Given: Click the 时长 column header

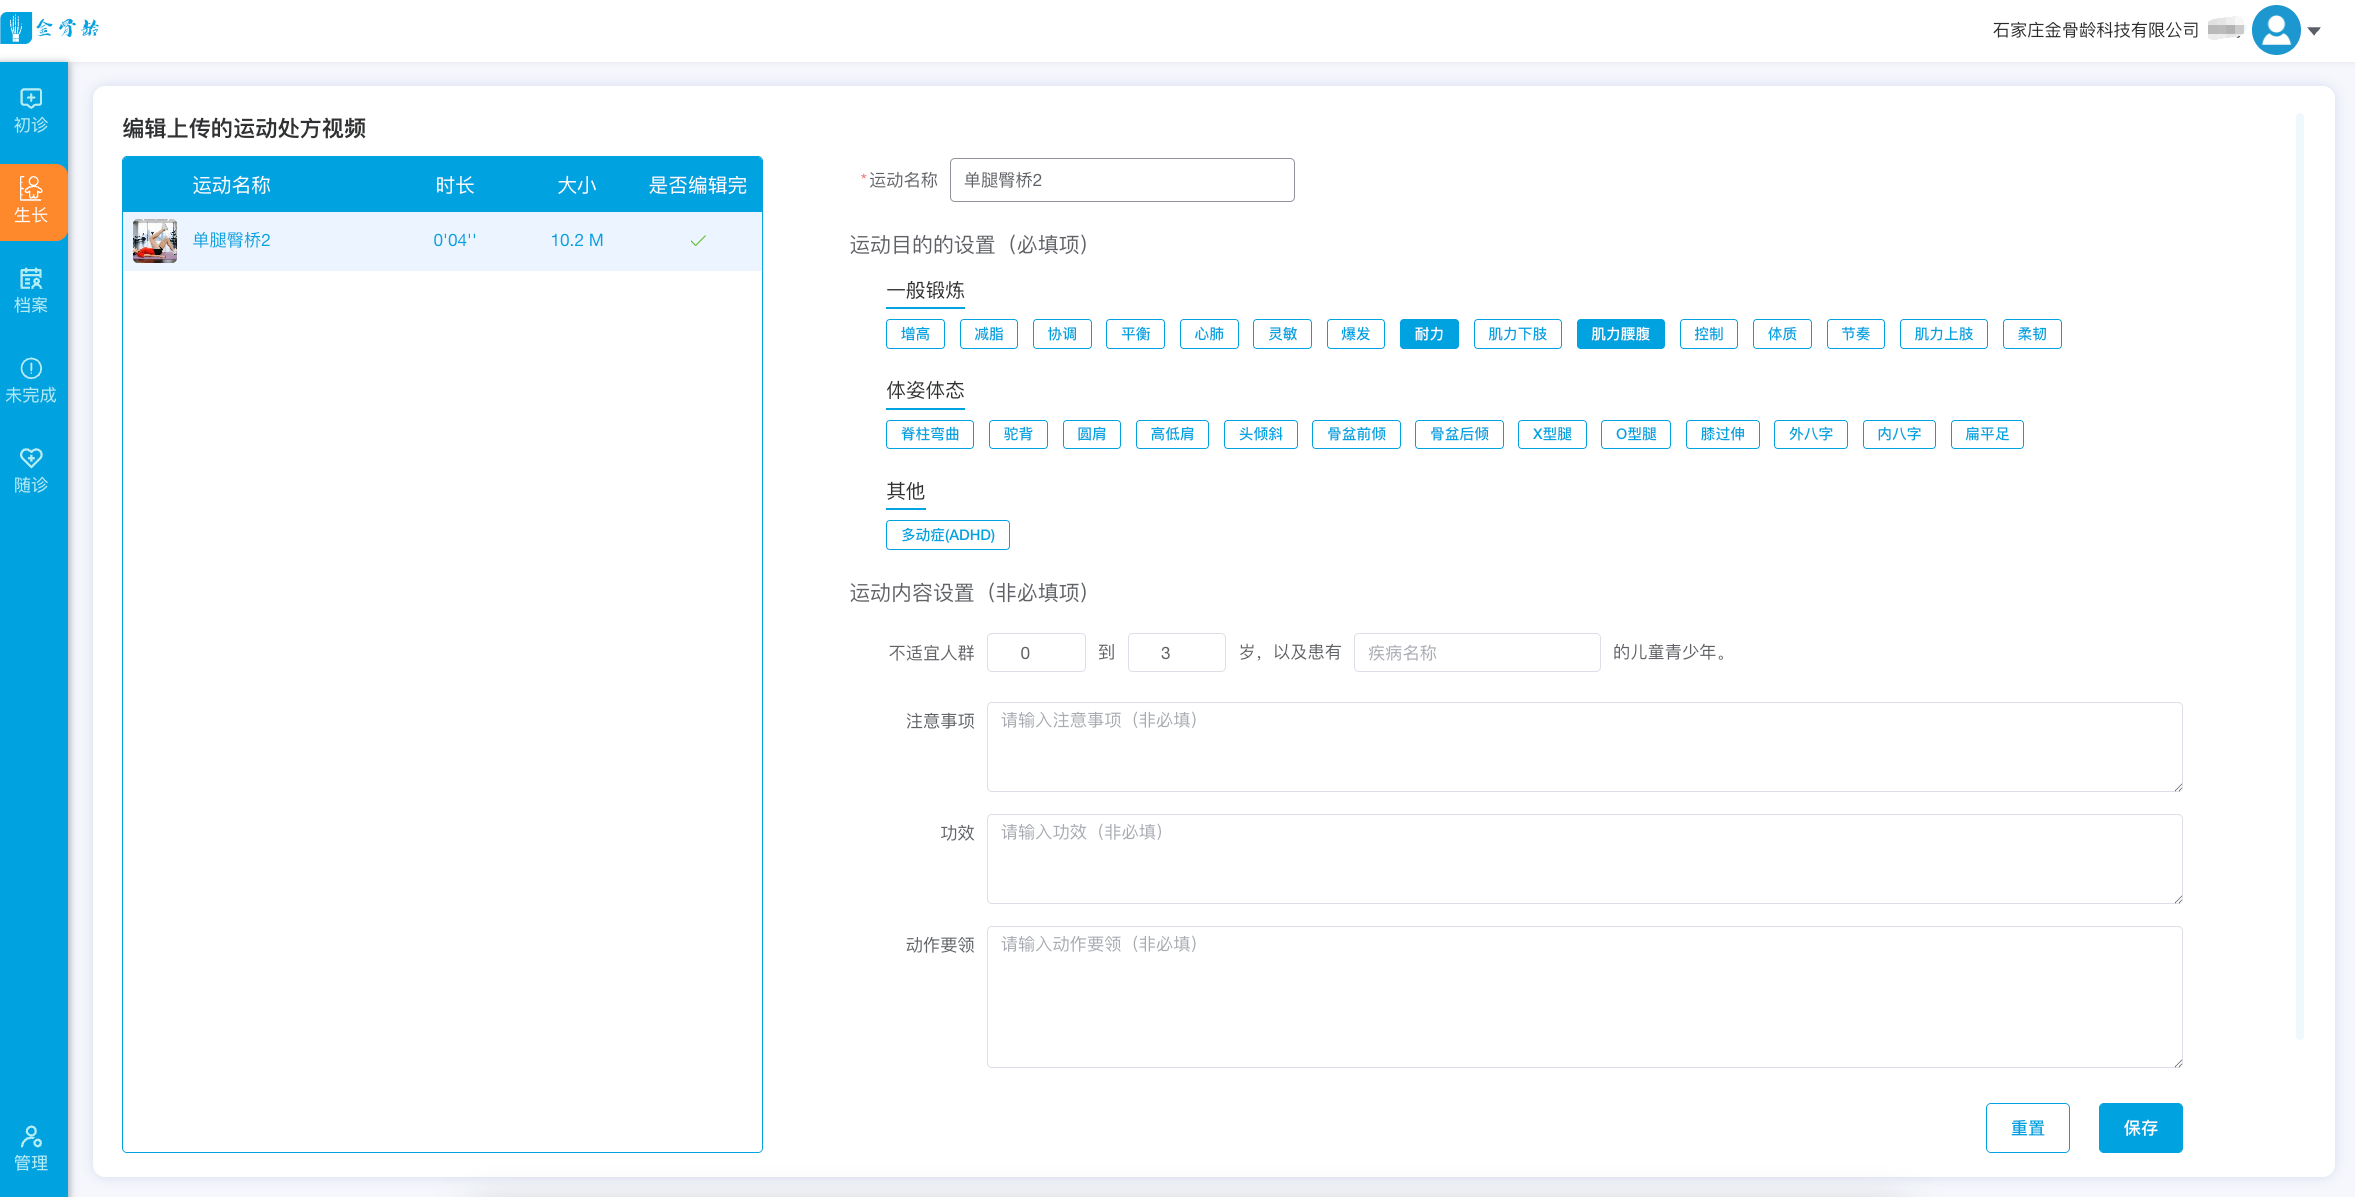Looking at the screenshot, I should click(x=455, y=185).
